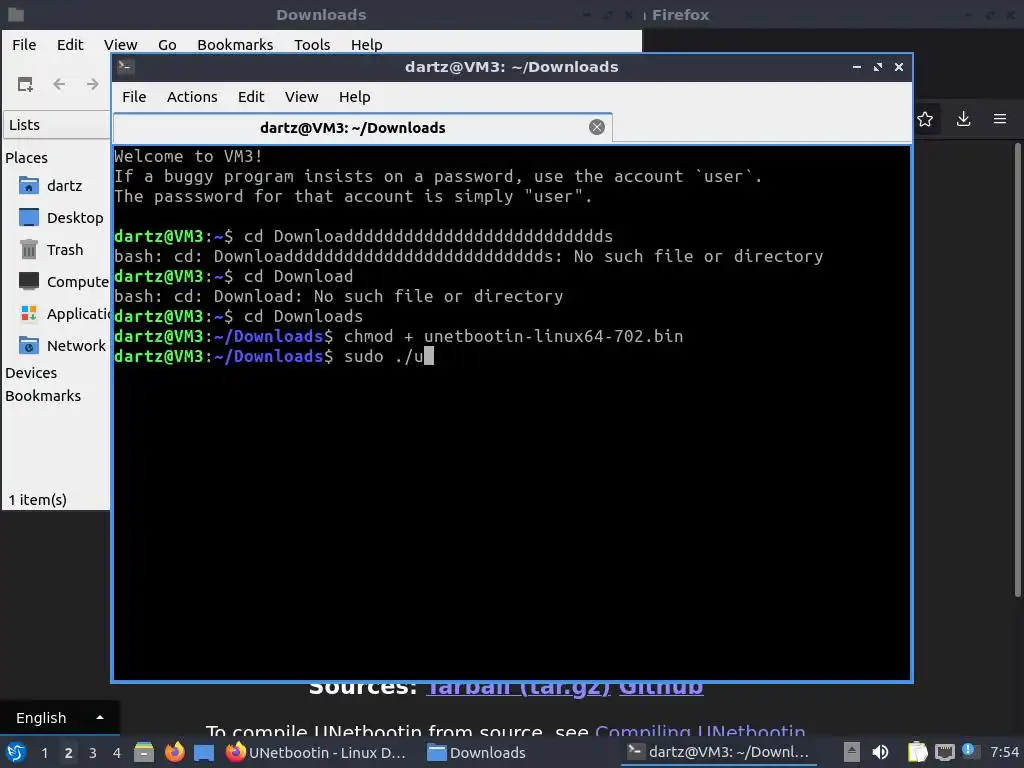
Task: Open the Lubuntu start menu bird icon
Action: pos(15,752)
